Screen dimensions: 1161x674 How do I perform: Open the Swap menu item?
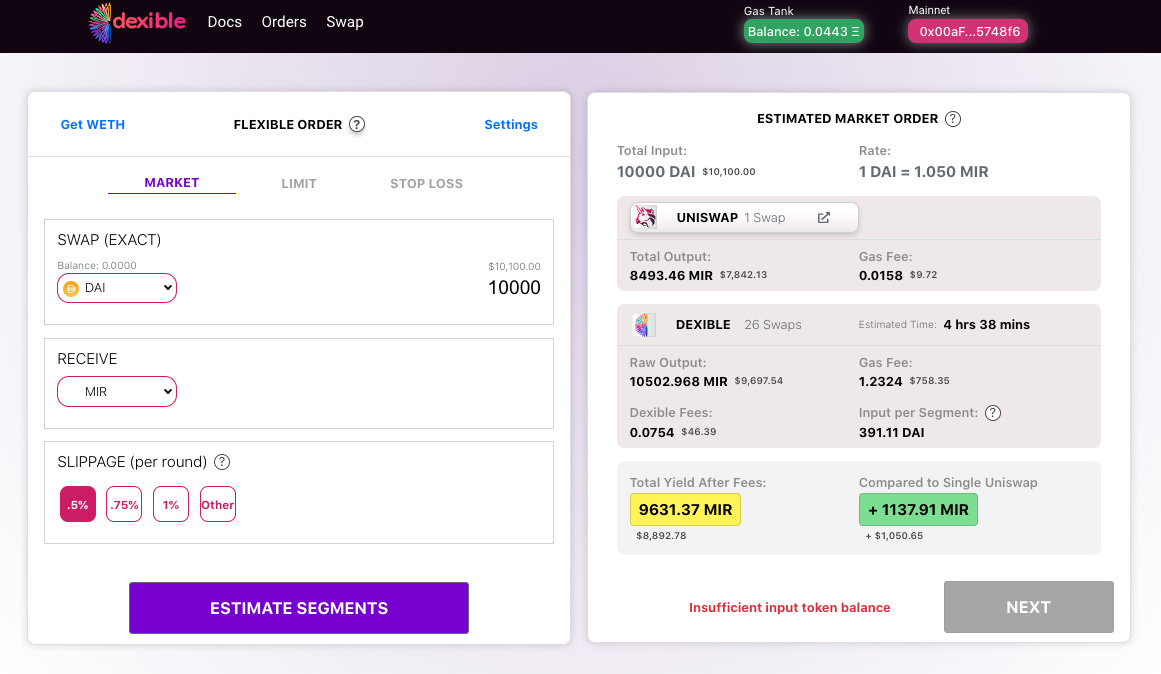(345, 22)
